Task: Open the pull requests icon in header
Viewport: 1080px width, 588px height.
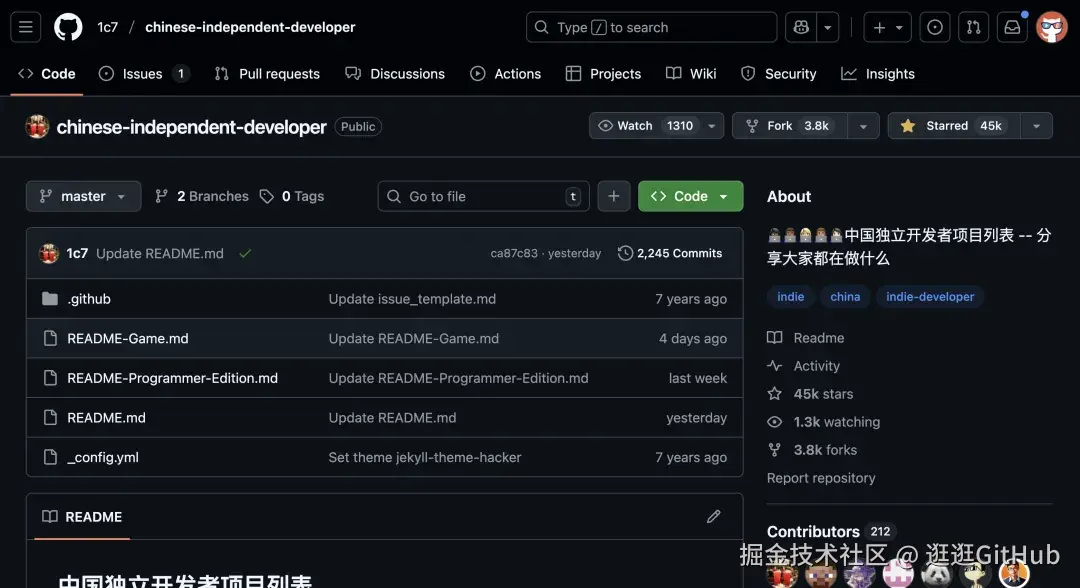Action: [973, 27]
